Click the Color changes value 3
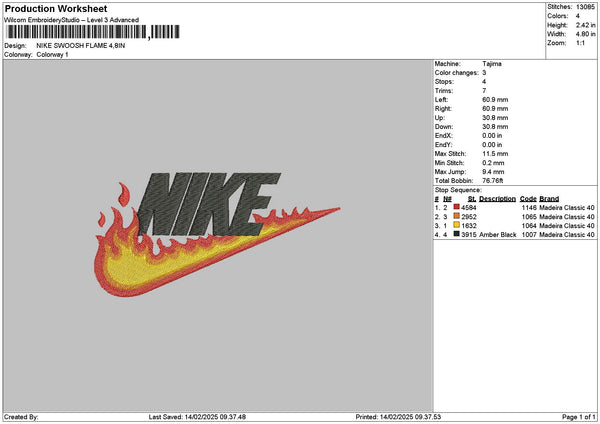This screenshot has width=600, height=424. [484, 73]
